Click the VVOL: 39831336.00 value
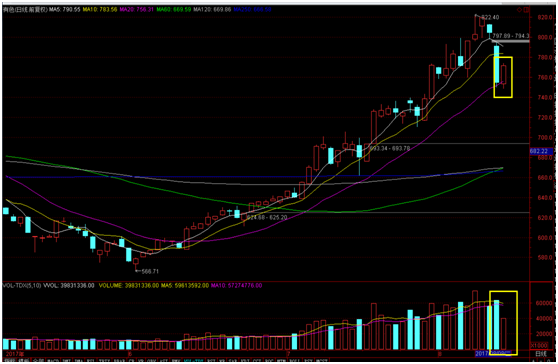Screen dimensions: 558x364 point(69,286)
